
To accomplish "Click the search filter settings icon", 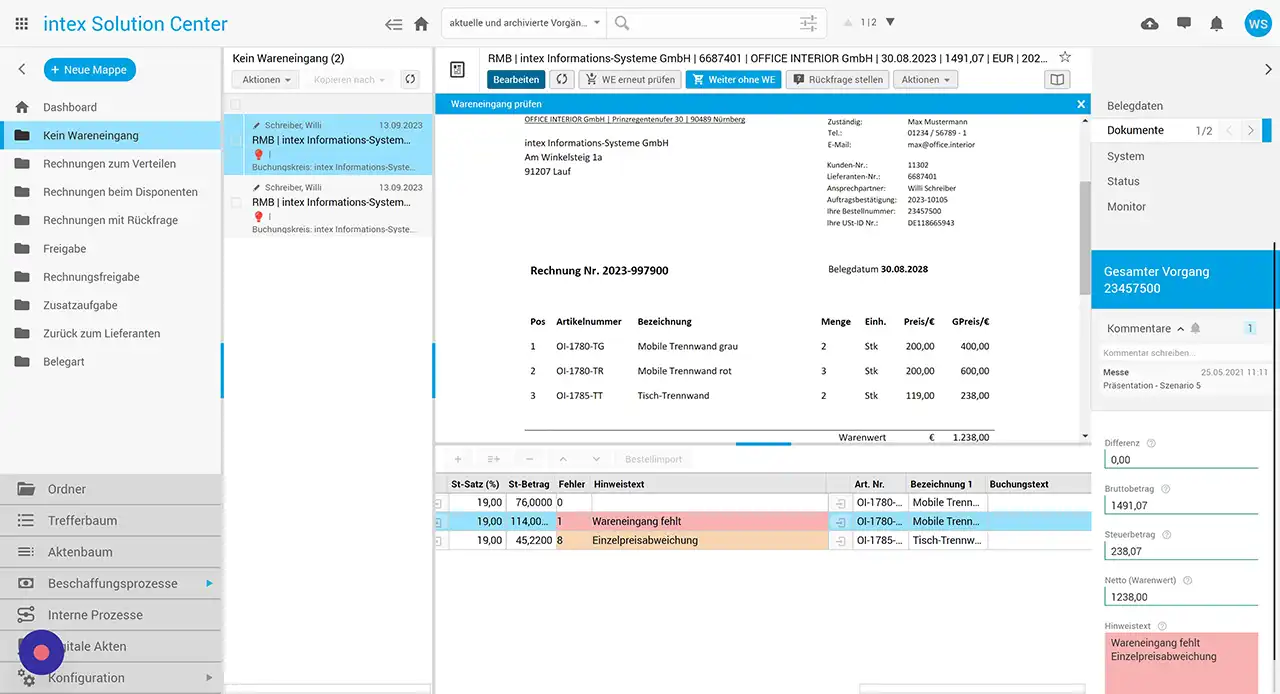I will click(x=808, y=23).
